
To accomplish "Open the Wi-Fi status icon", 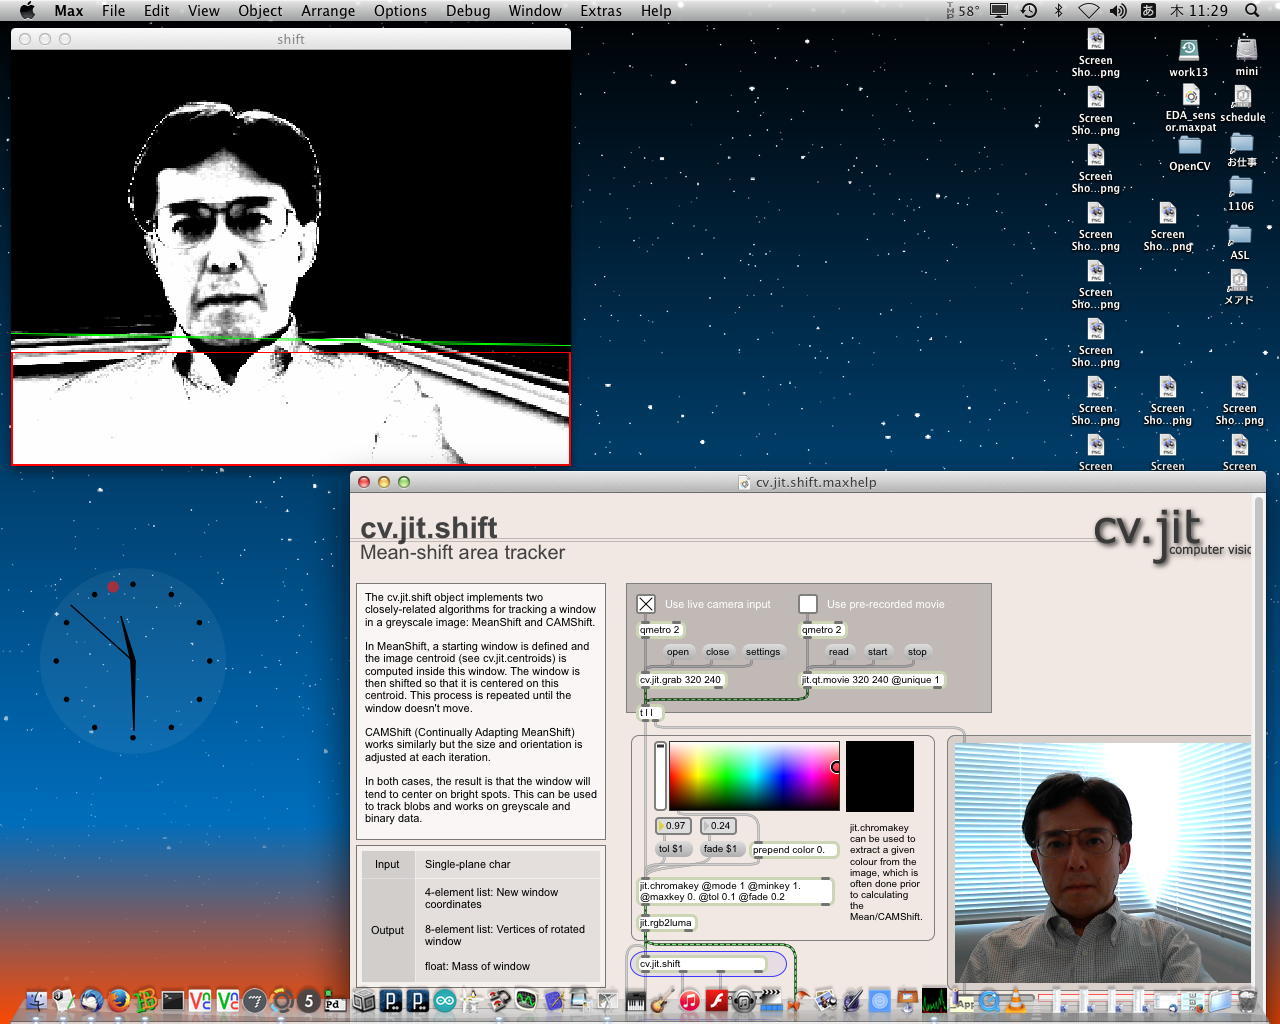I will (x=1088, y=11).
